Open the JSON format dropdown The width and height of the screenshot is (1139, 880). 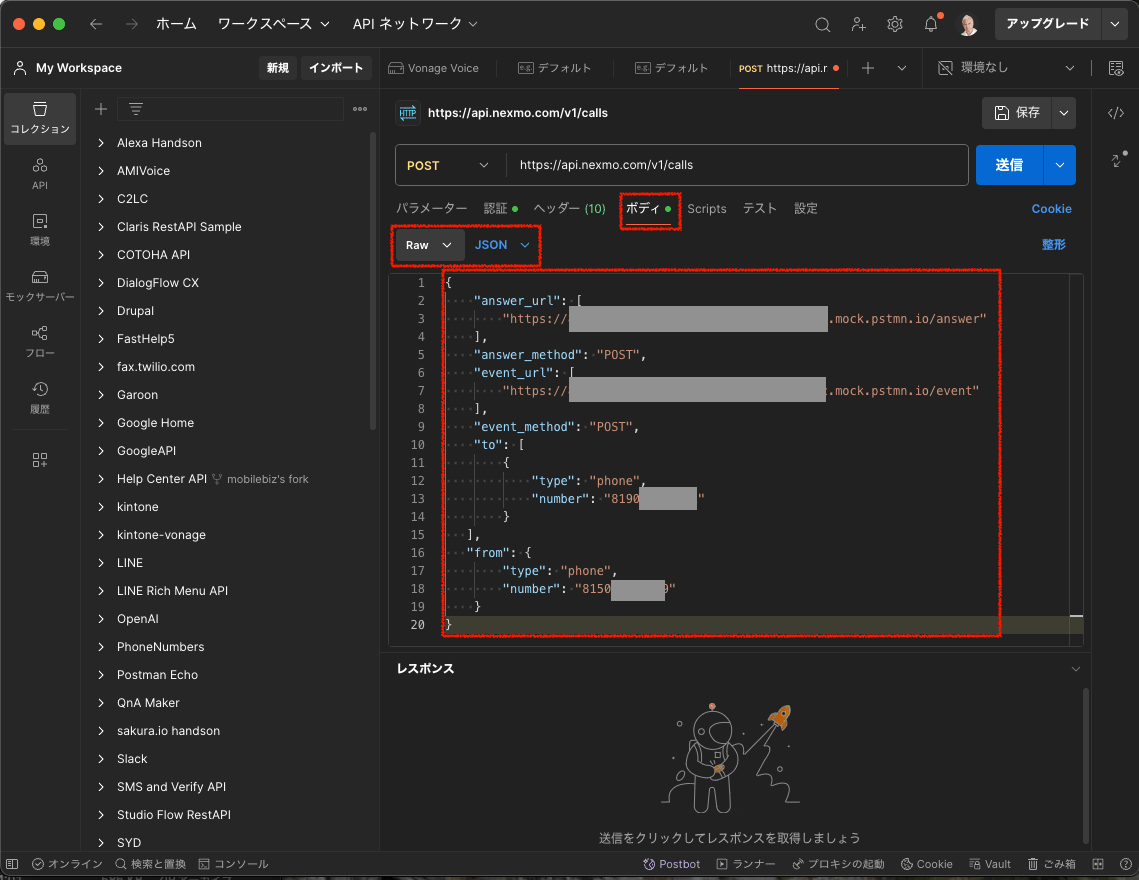(502, 246)
